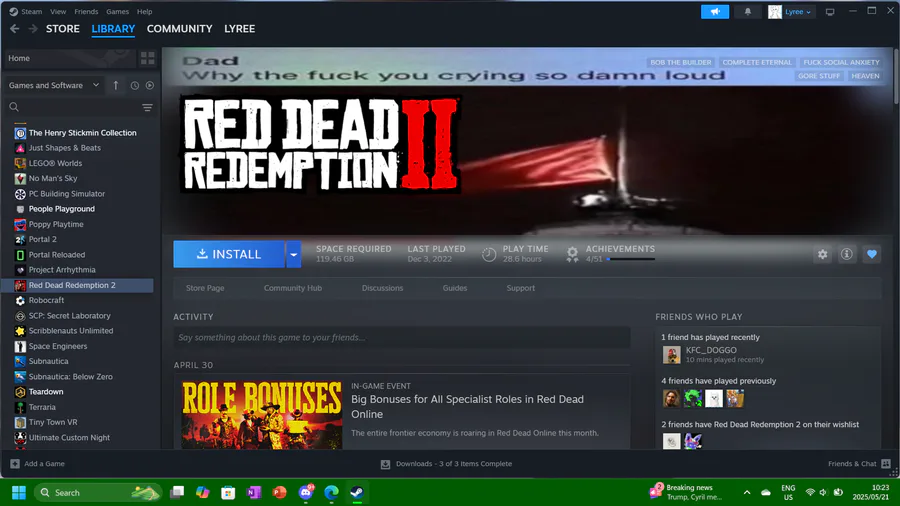Image resolution: width=900 pixels, height=506 pixels.
Task: Click the HEAVEN collection tag
Action: 866,76
